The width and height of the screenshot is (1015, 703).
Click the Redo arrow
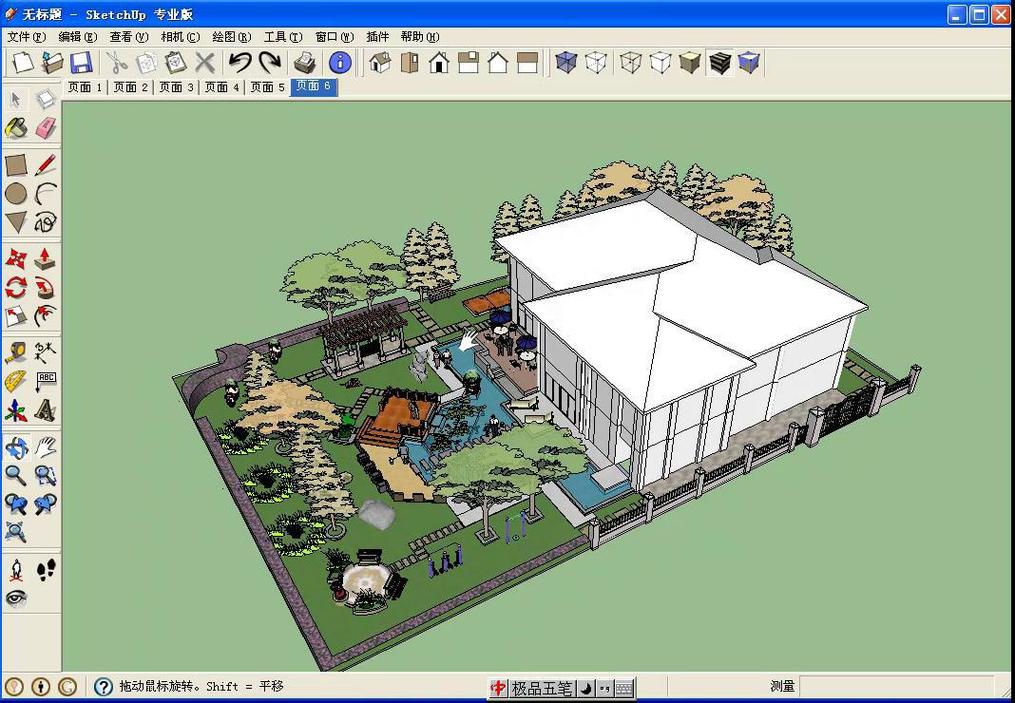click(x=269, y=63)
